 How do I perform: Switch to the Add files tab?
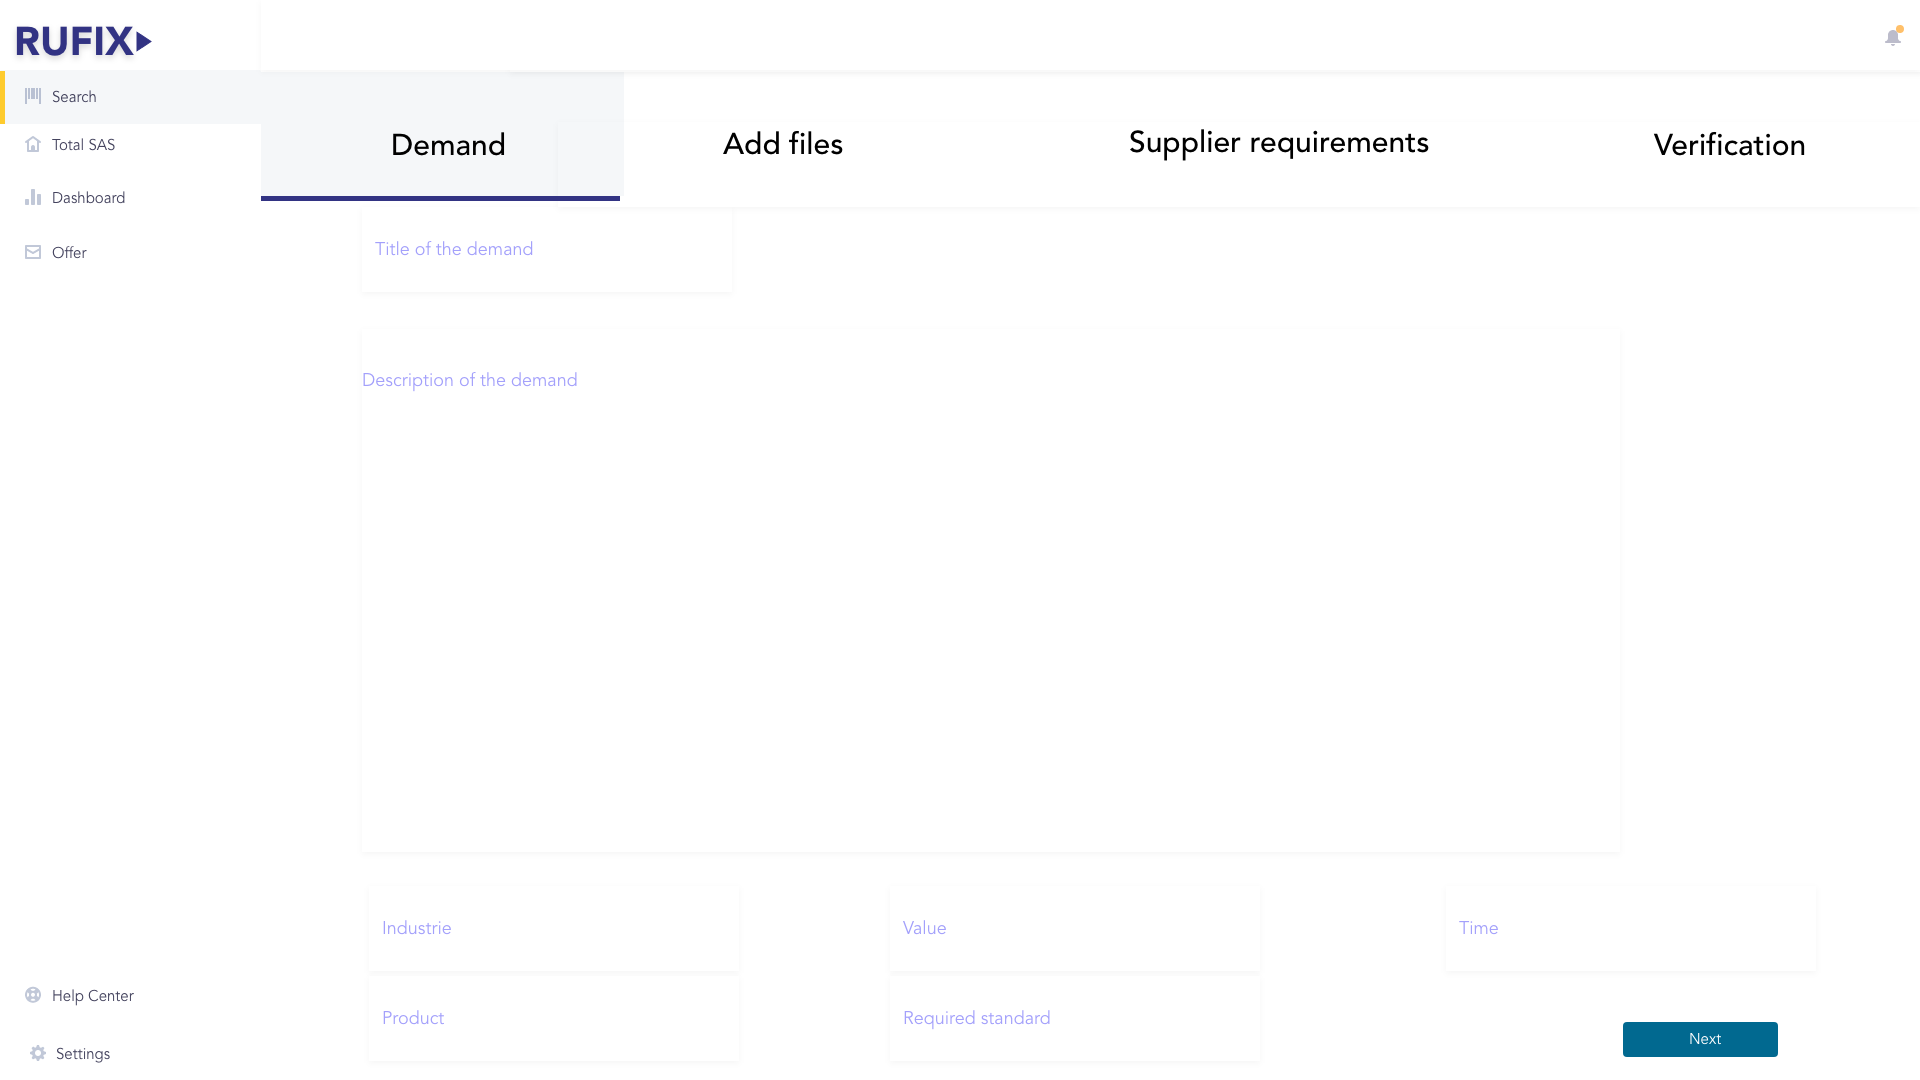782,144
